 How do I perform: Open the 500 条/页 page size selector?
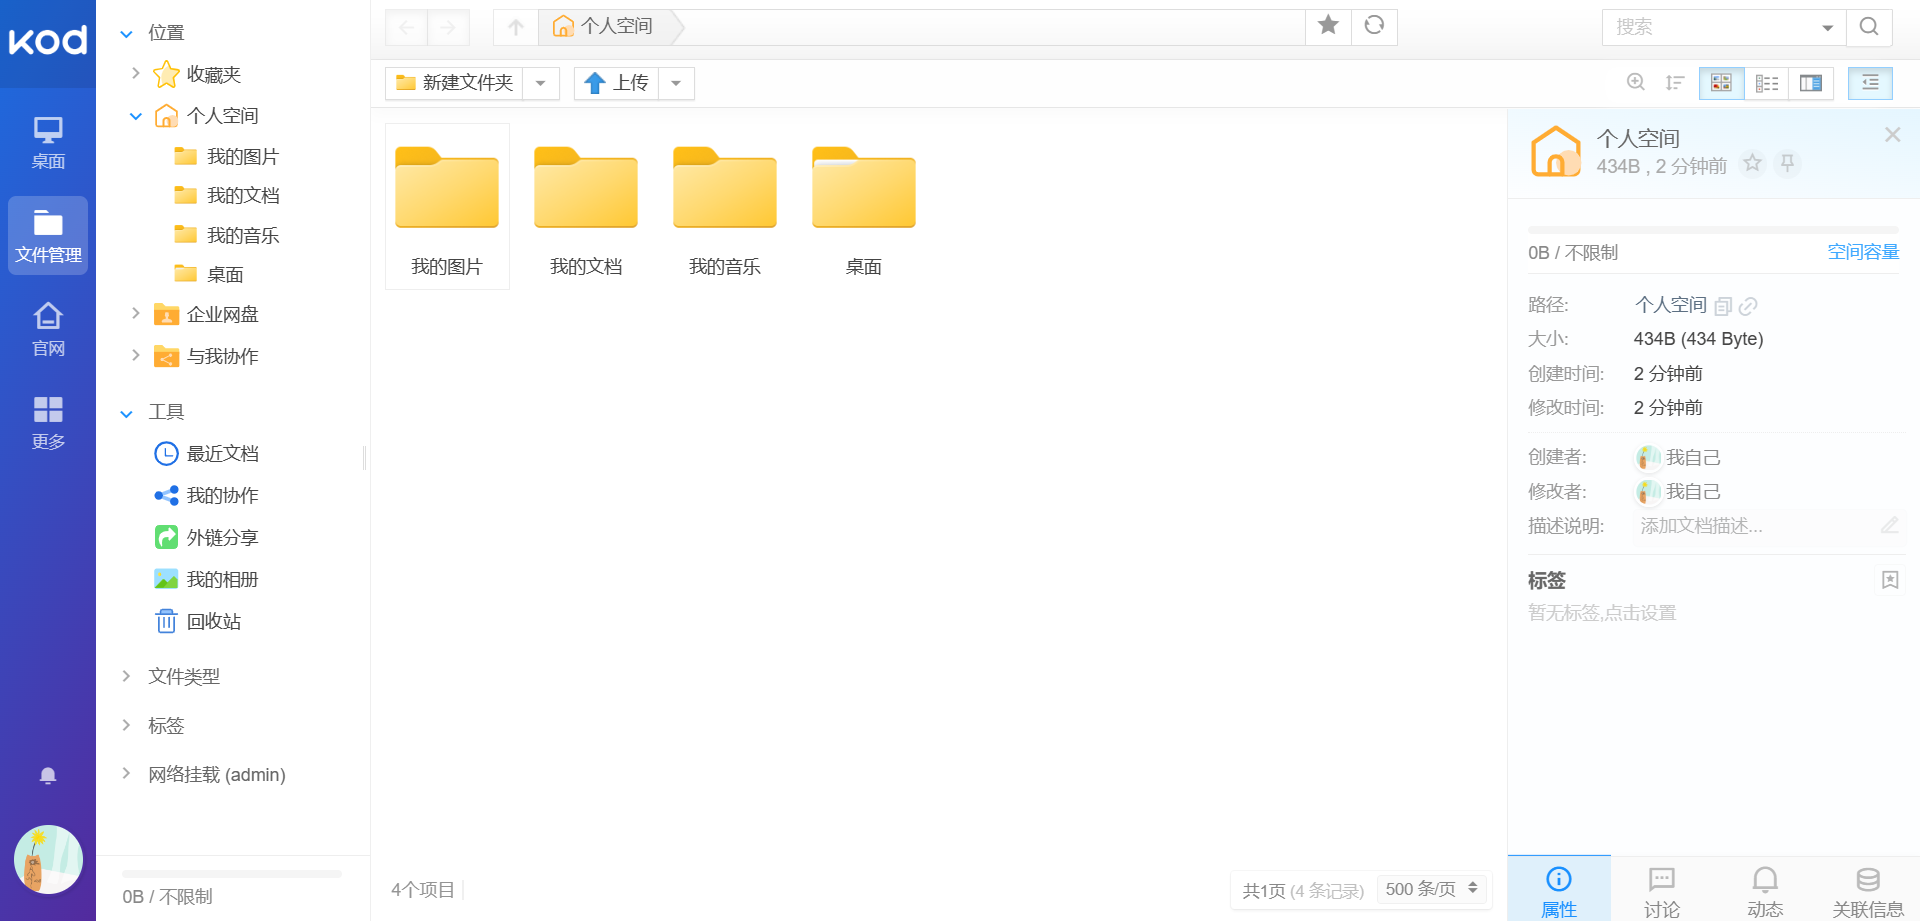click(1431, 889)
